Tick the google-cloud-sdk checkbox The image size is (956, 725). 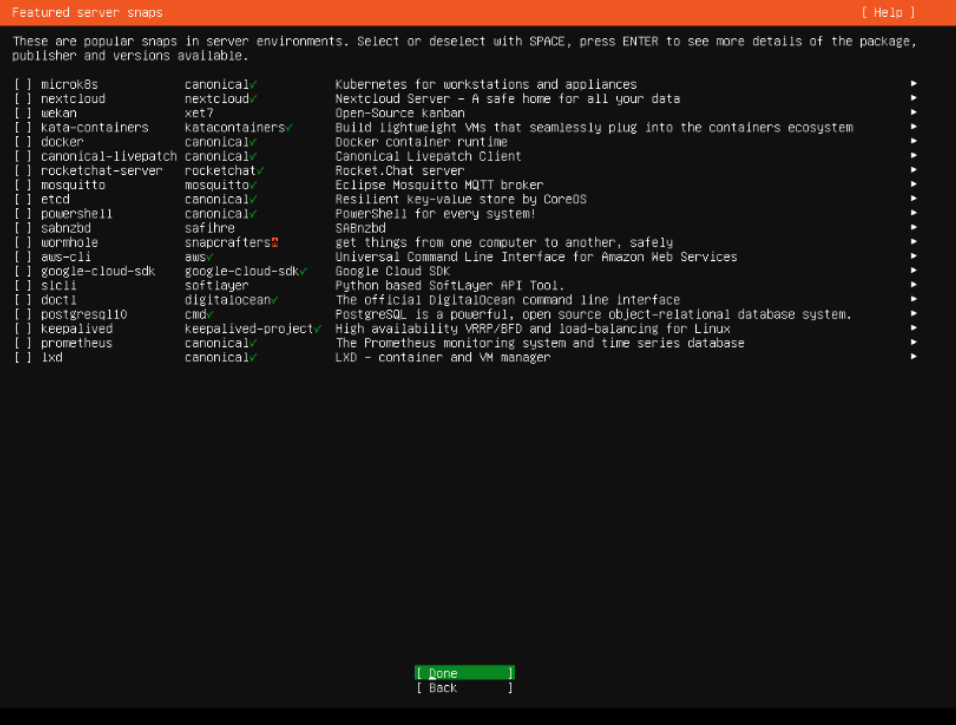[23, 271]
